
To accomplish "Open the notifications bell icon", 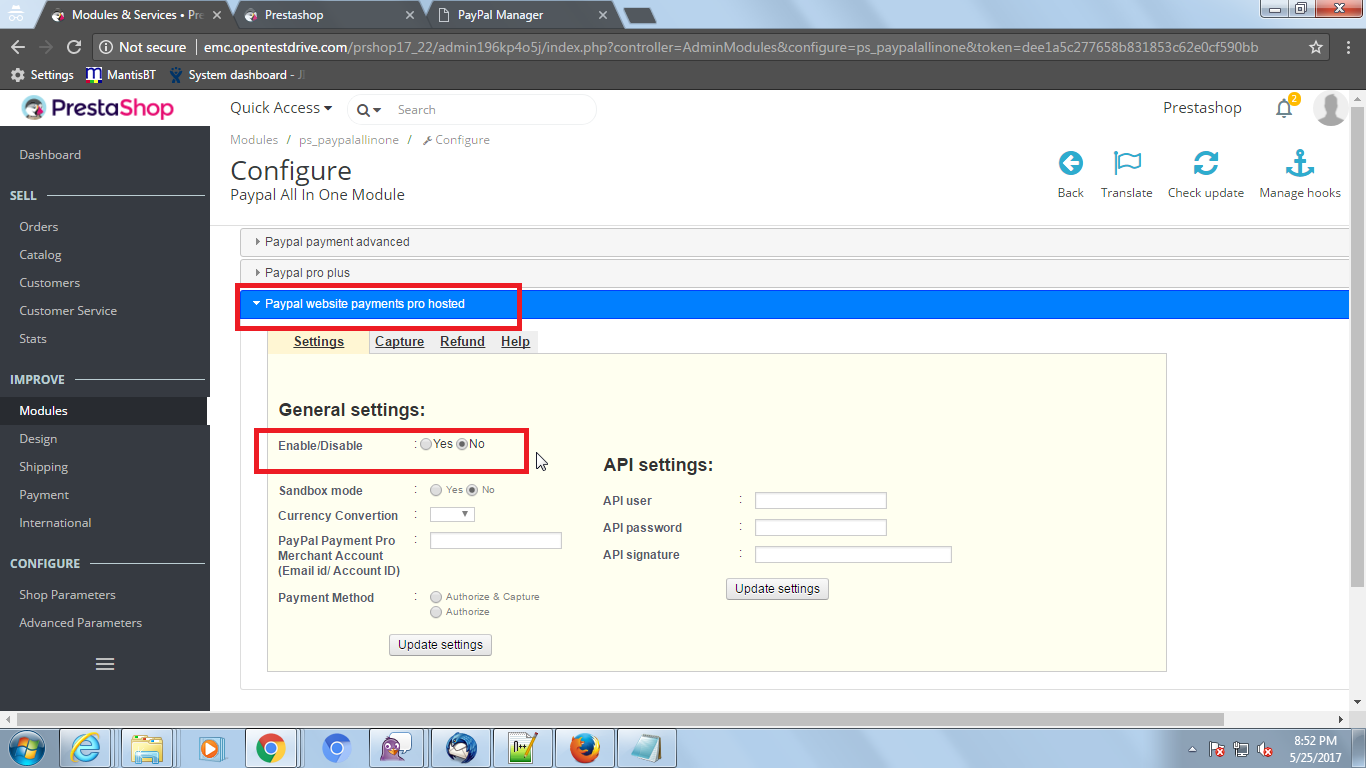I will 1284,108.
